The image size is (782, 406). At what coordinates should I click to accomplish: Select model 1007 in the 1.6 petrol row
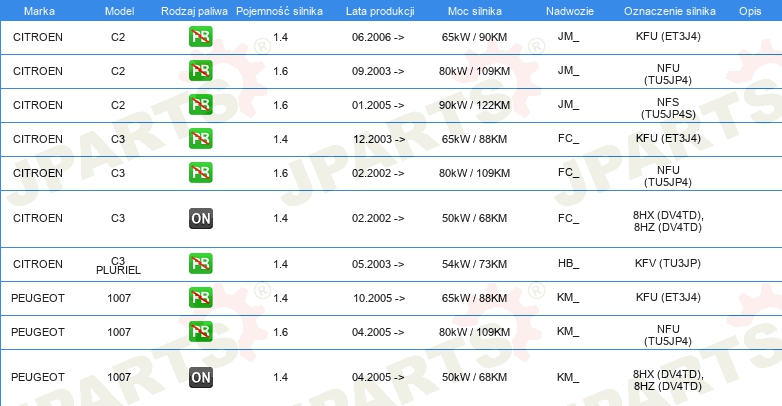119,332
